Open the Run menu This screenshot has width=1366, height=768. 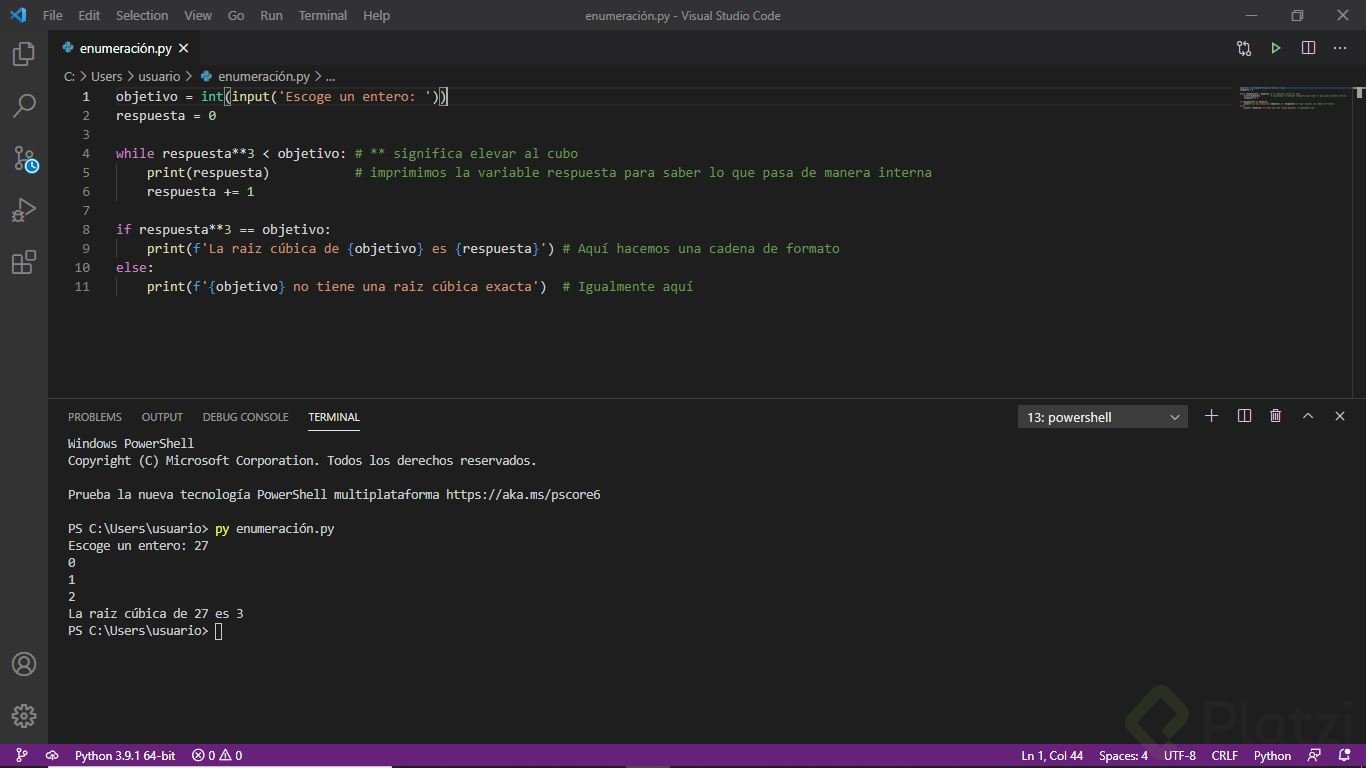(271, 15)
